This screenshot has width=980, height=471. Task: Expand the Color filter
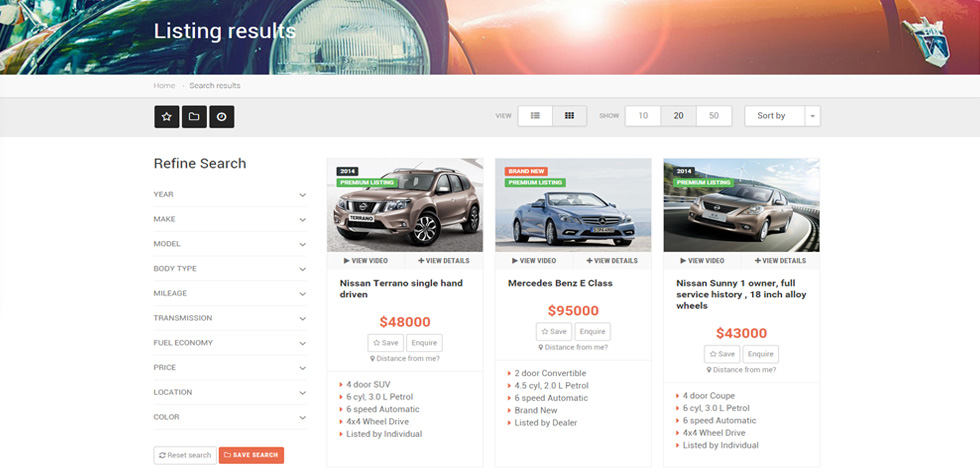tap(230, 417)
